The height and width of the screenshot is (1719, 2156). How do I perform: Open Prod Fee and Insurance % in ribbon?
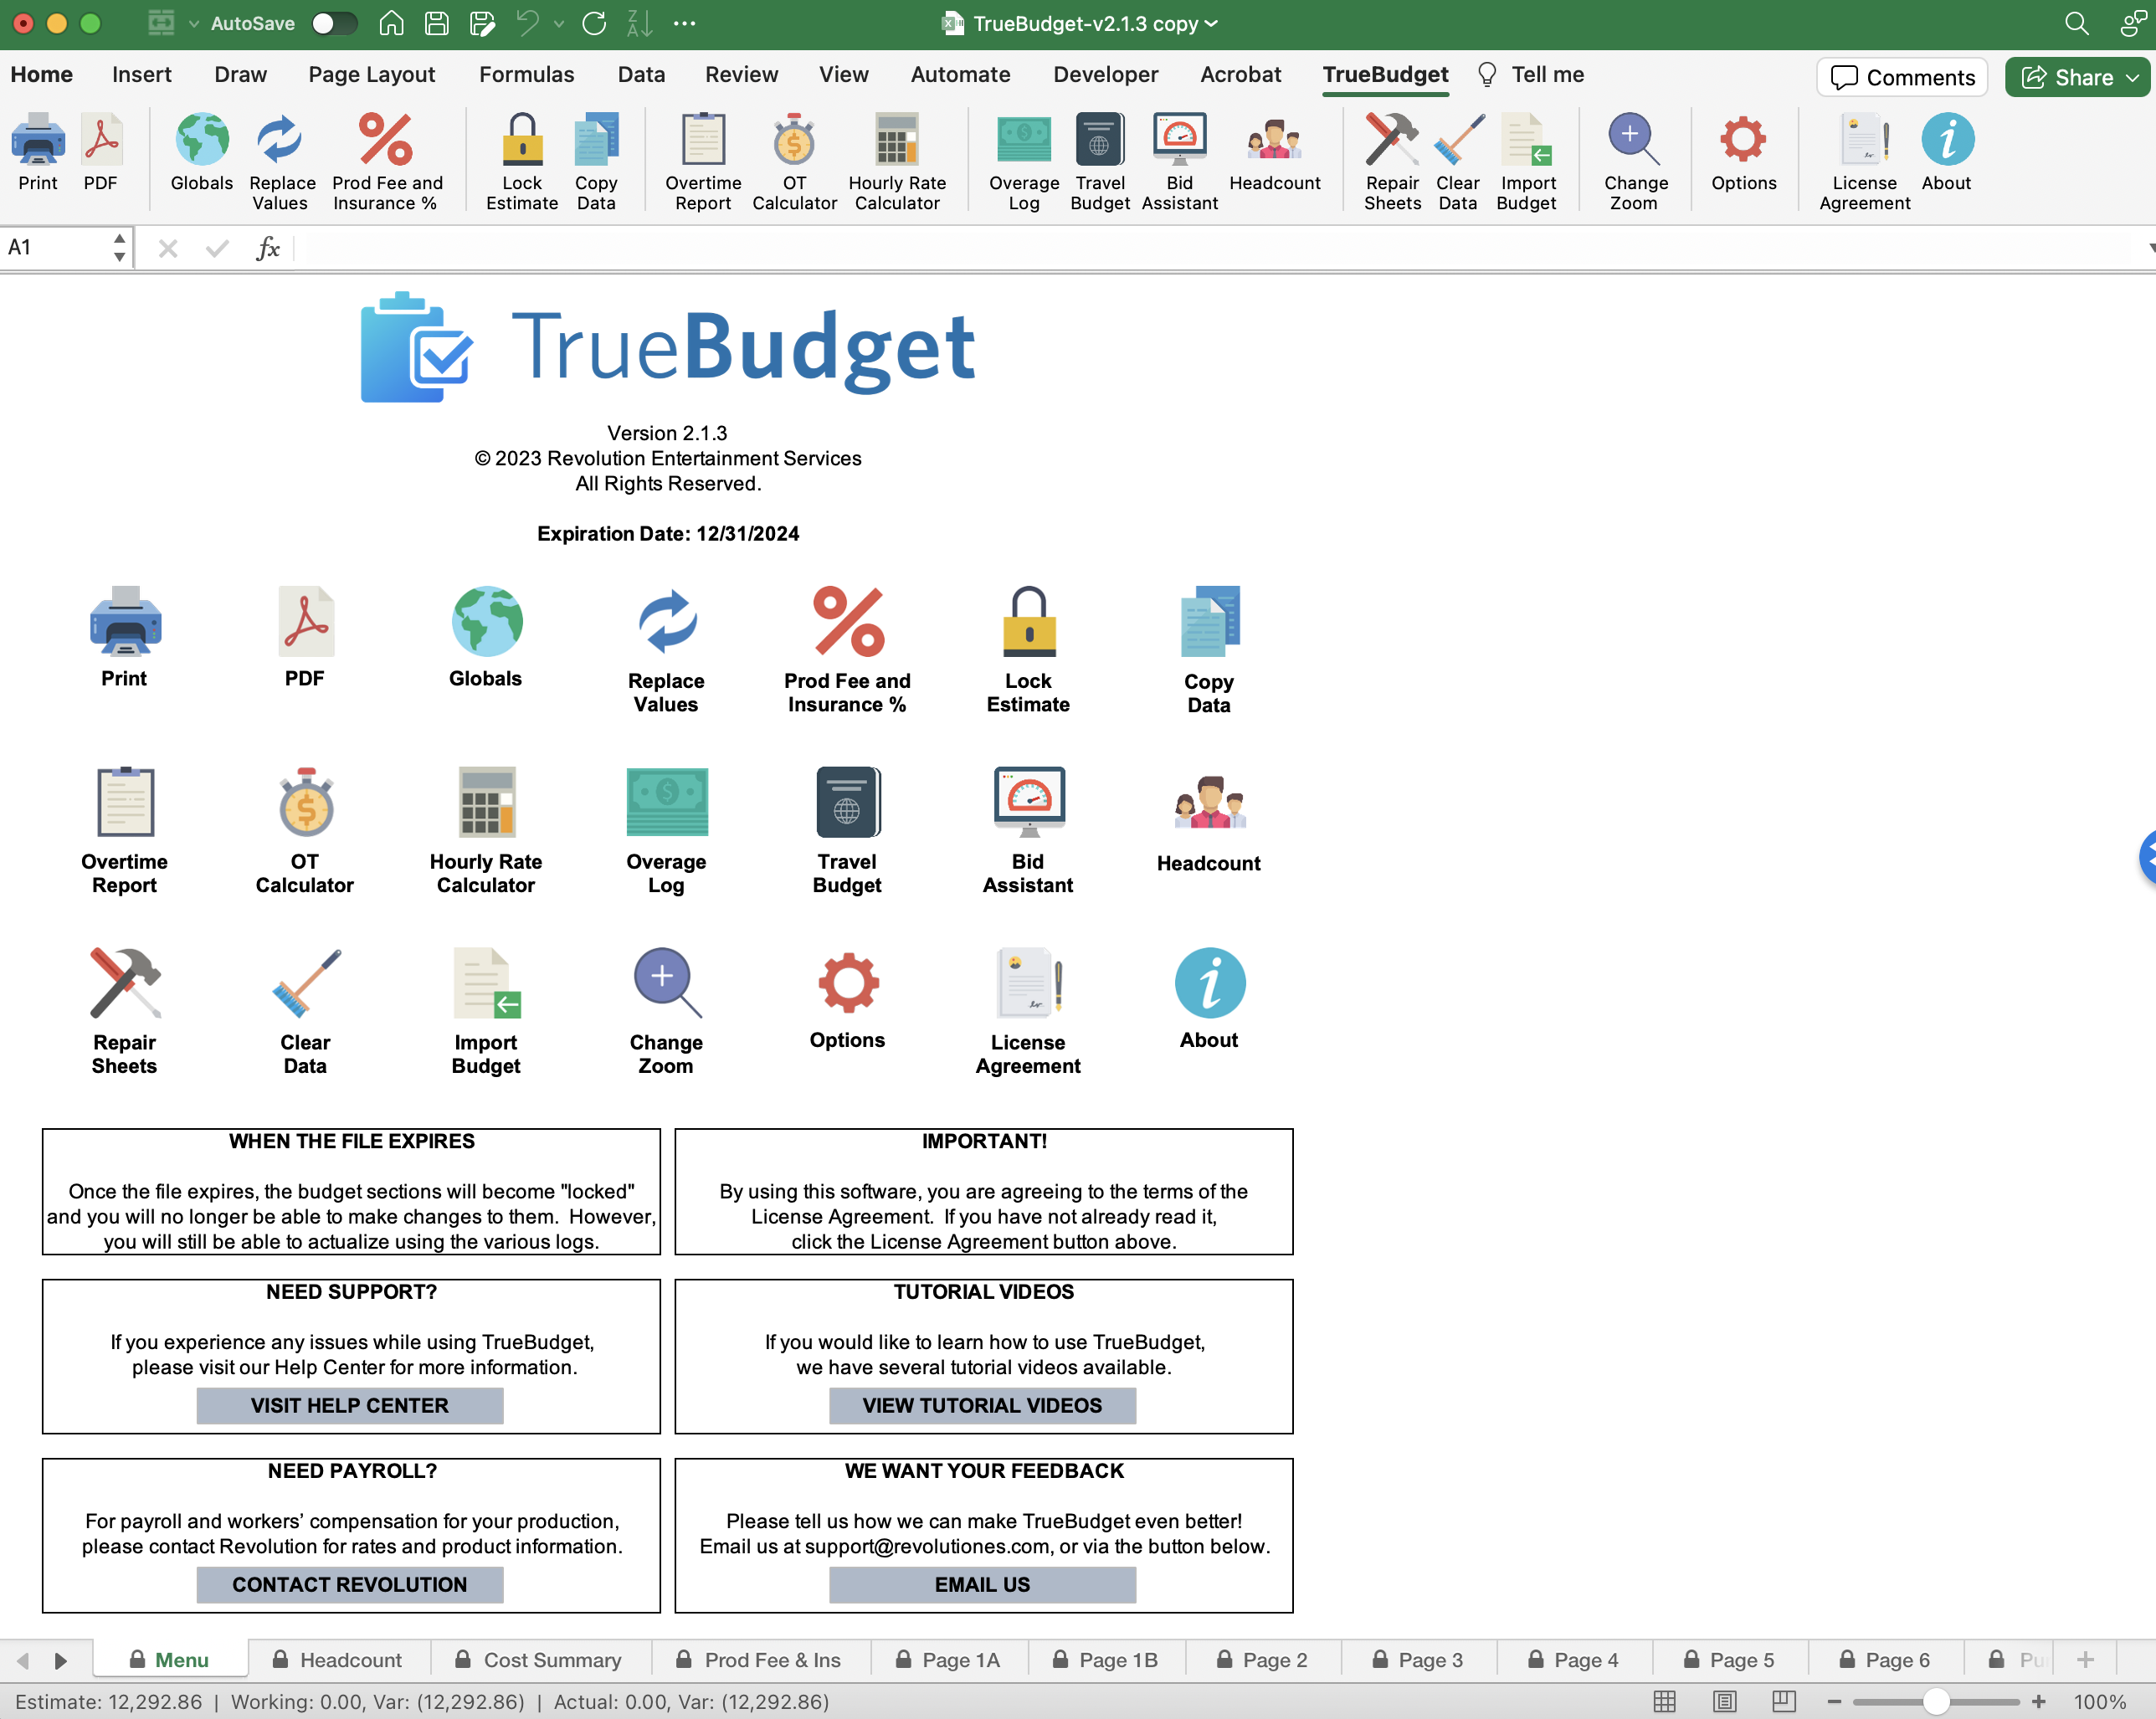click(x=386, y=162)
